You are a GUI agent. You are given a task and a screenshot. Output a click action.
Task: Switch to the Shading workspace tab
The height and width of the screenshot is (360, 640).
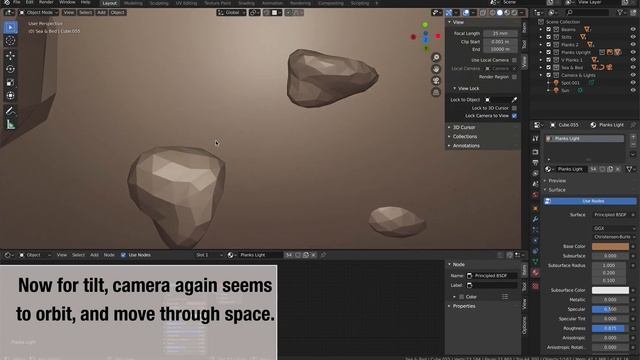click(246, 3)
